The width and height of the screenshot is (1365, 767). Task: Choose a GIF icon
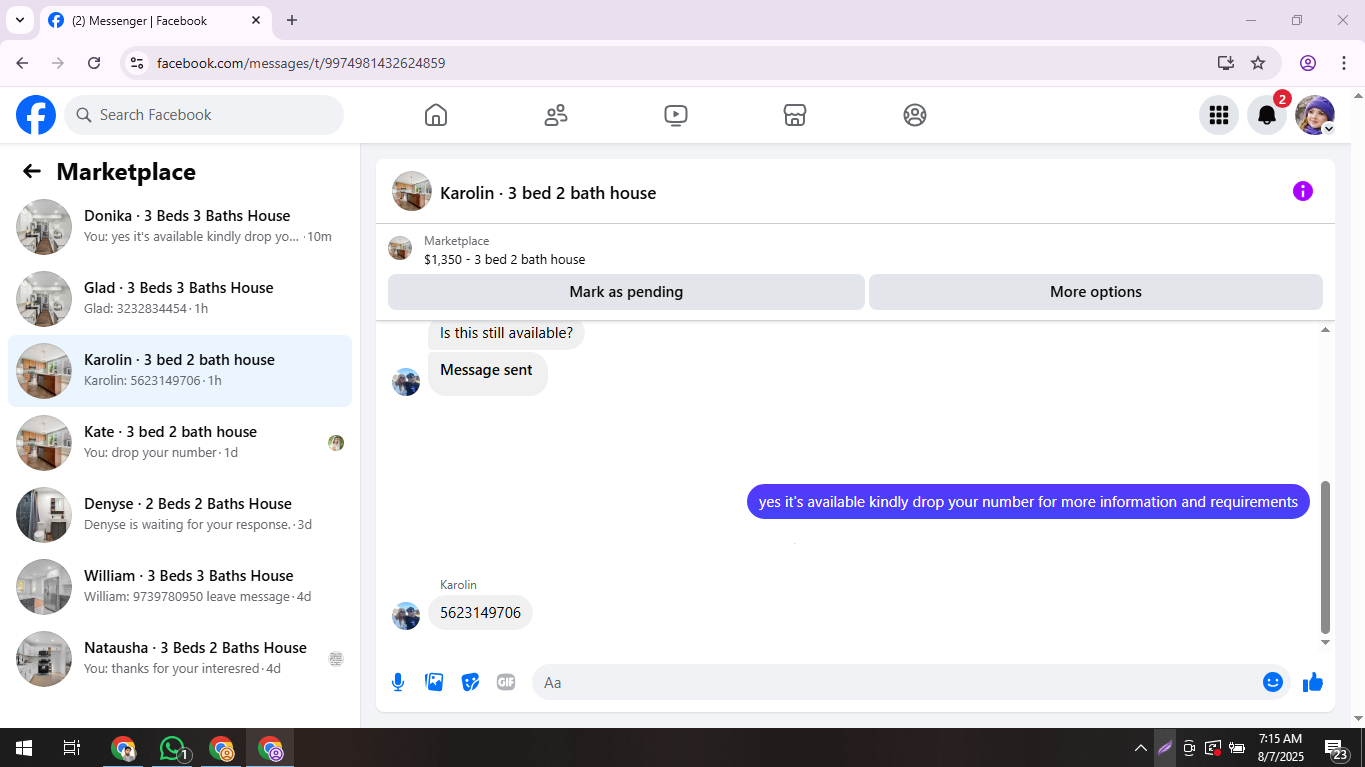506,682
